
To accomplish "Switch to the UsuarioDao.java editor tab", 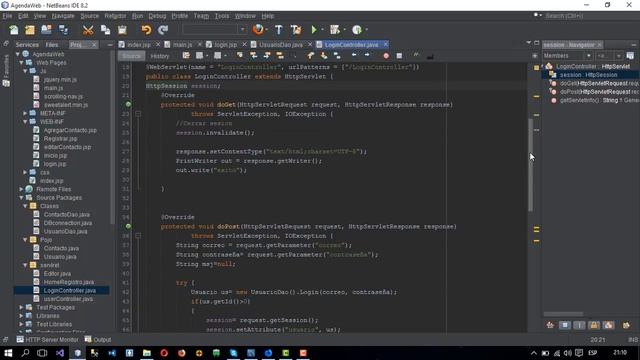I will pos(281,44).
